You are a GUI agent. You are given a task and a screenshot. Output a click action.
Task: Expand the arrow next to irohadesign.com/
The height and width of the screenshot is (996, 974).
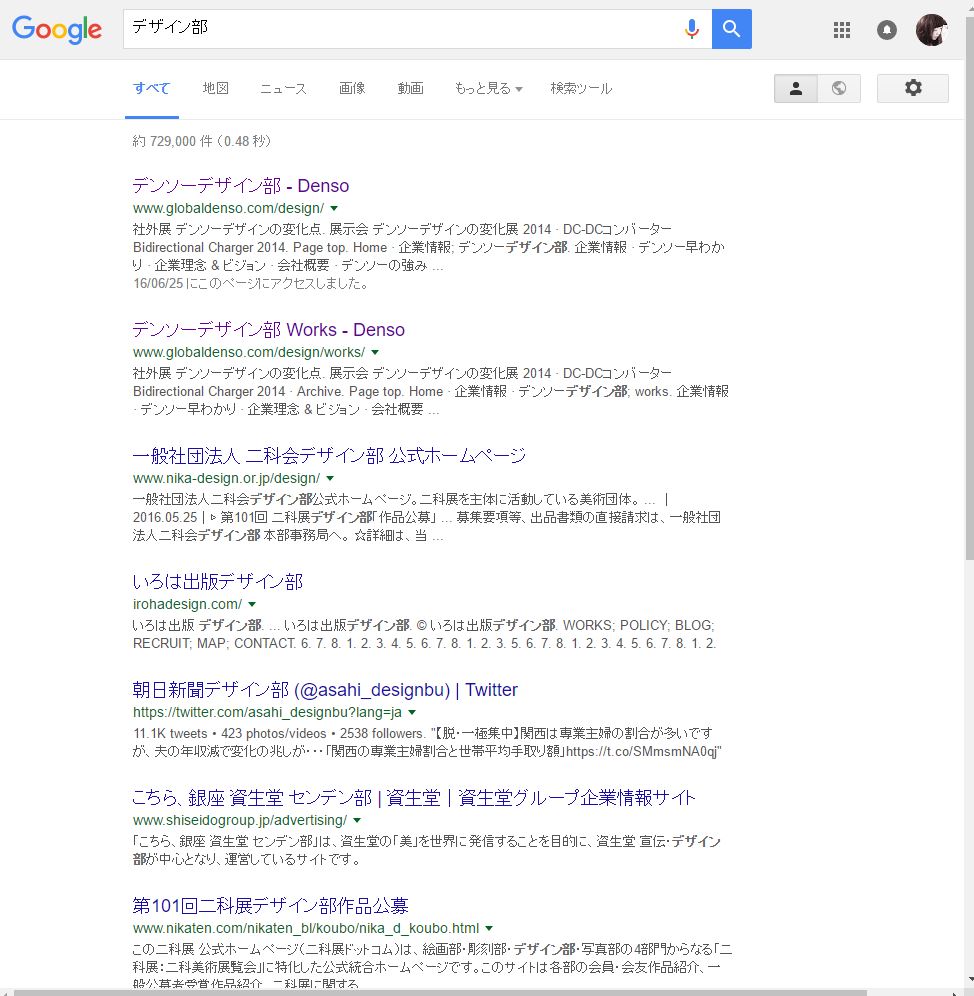pyautogui.click(x=252, y=604)
